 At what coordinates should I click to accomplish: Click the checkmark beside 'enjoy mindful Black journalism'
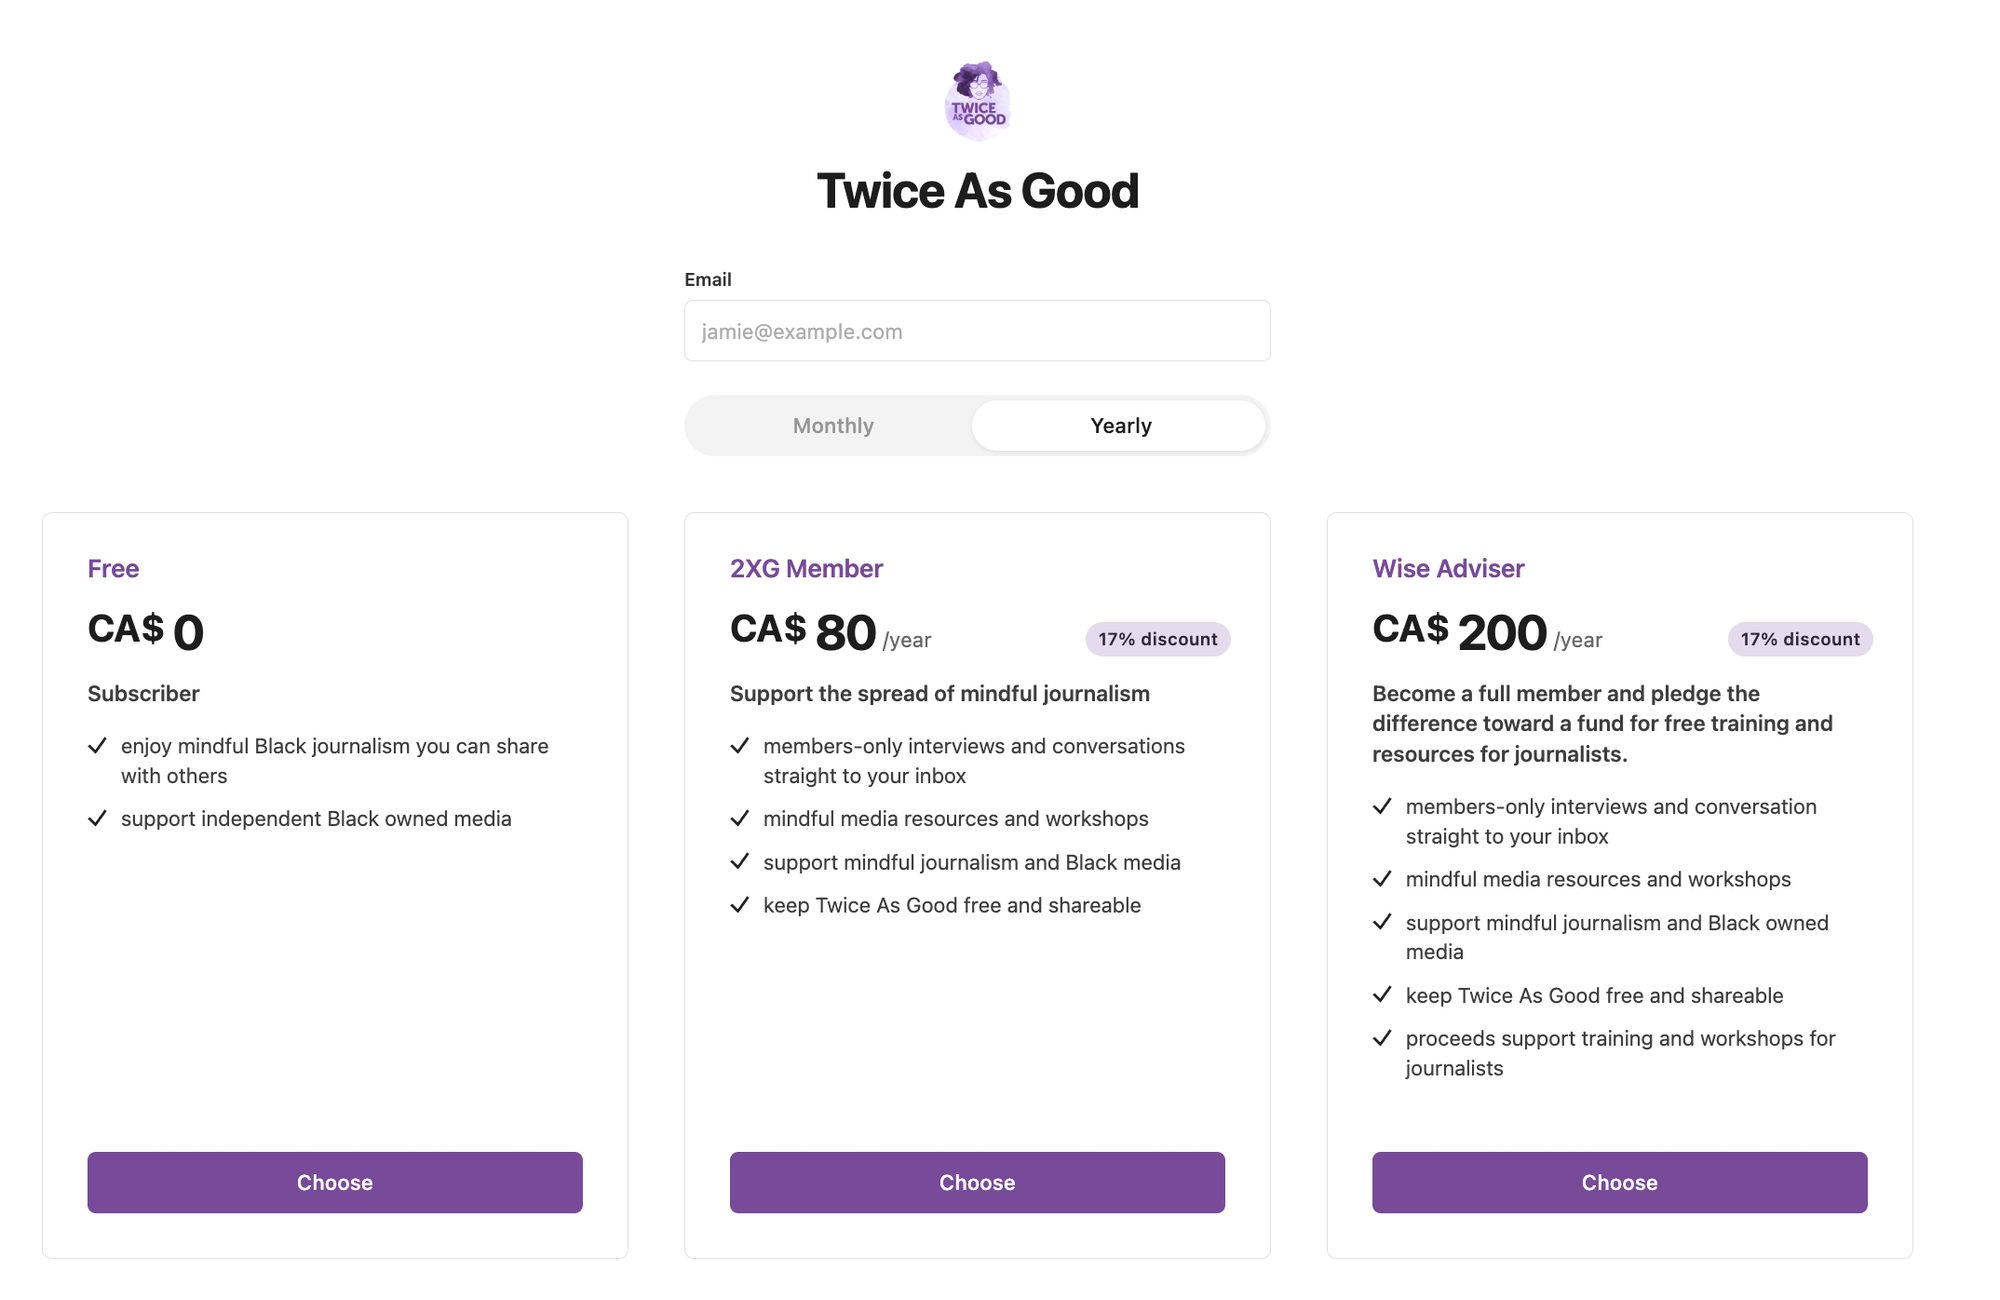[x=98, y=745]
